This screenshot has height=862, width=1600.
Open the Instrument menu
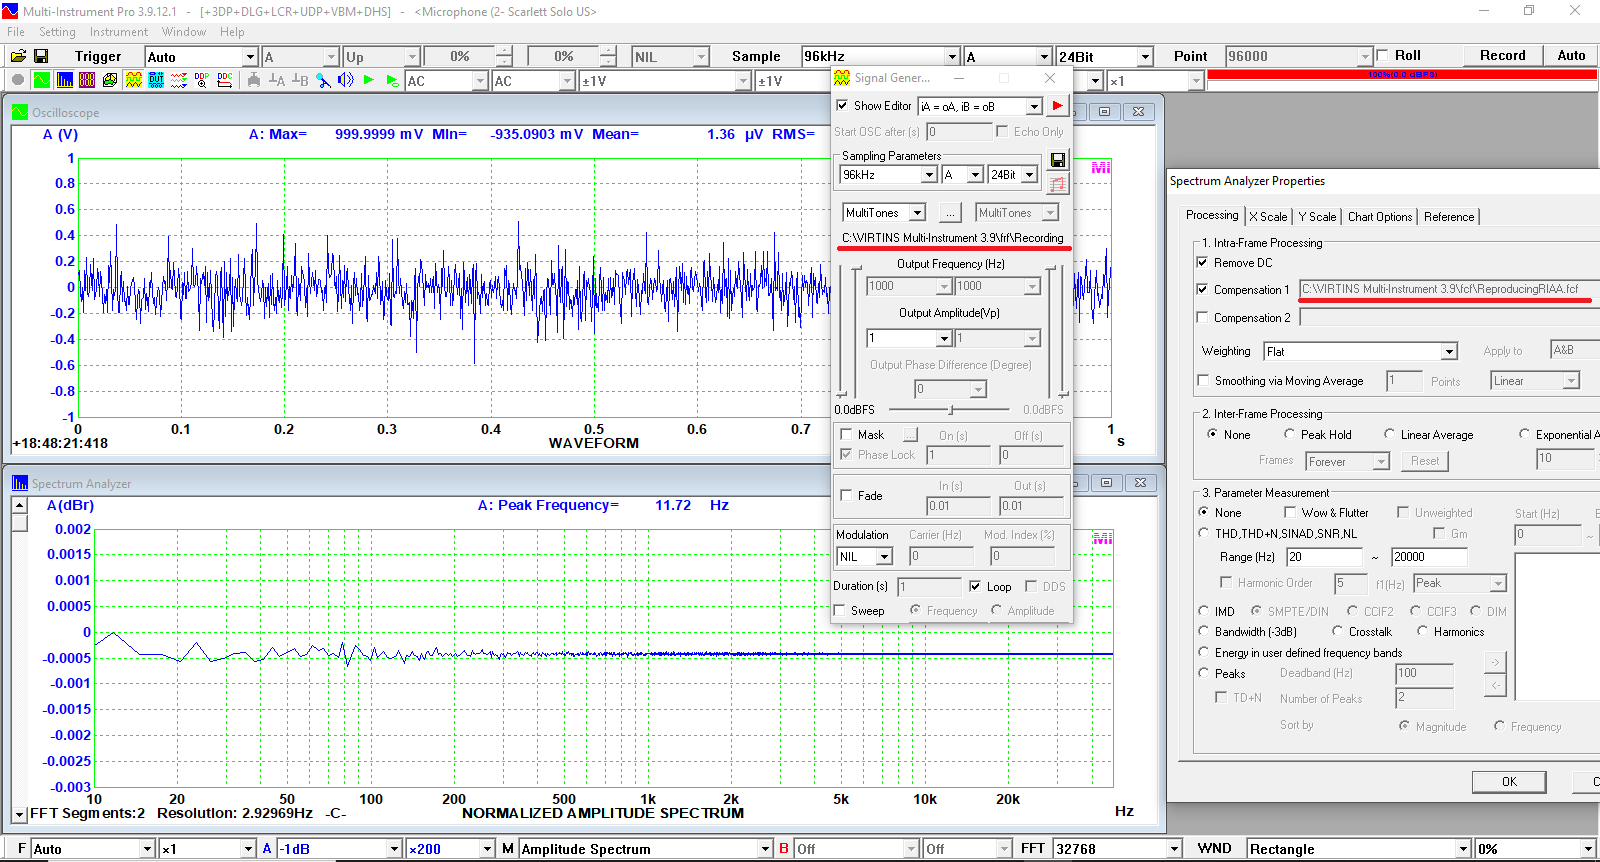pyautogui.click(x=118, y=32)
